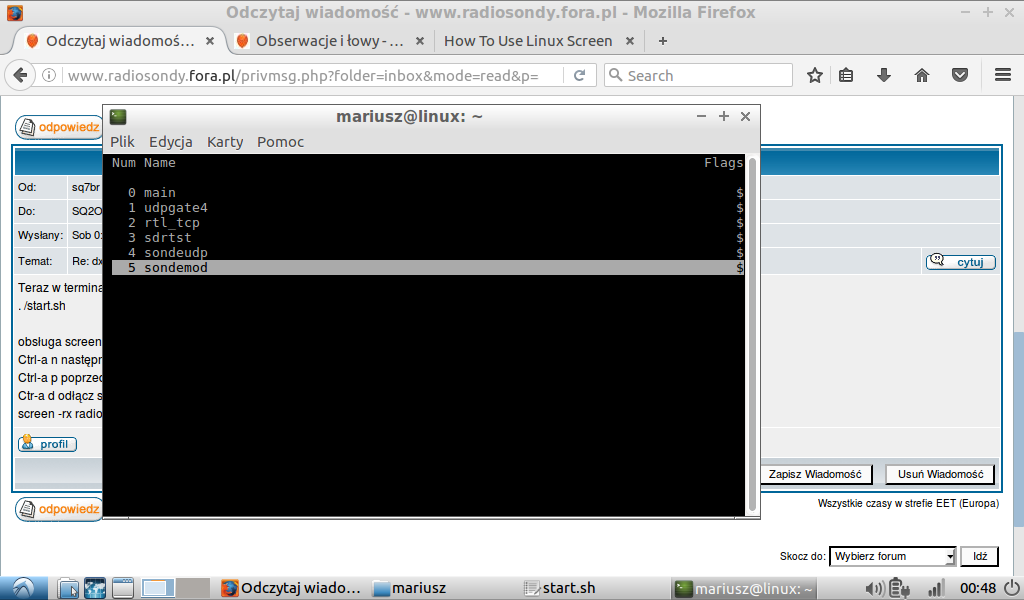Select screen window '1 udpgate4'
This screenshot has width=1024, height=600.
[x=428, y=208]
